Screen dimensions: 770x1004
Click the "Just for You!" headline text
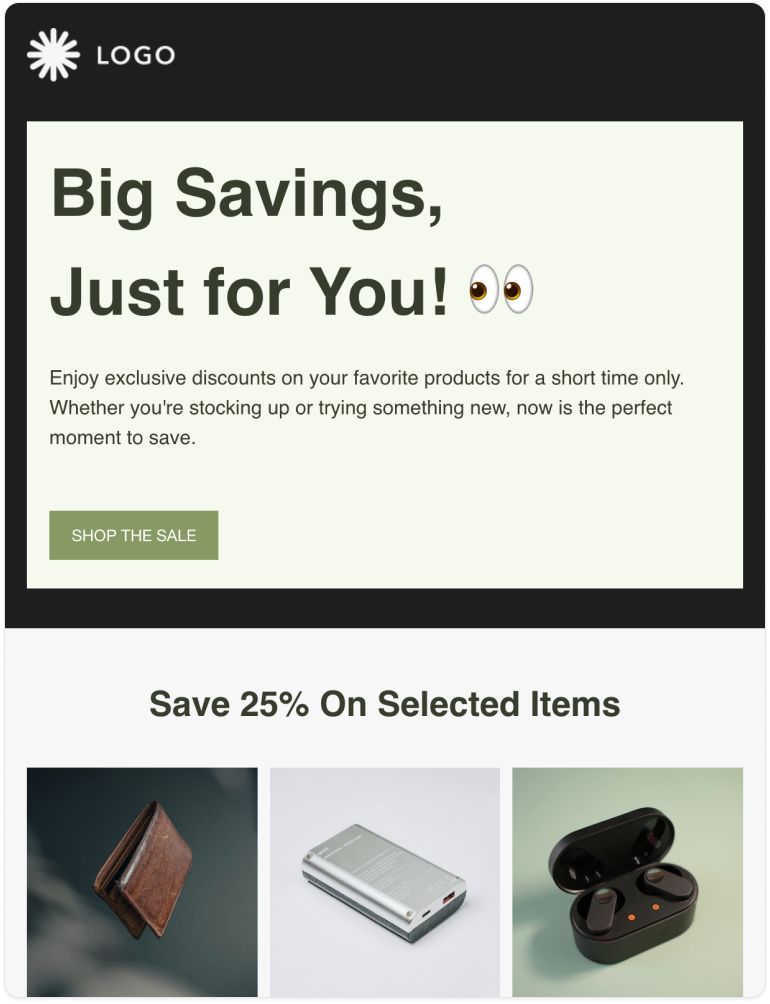[x=250, y=291]
